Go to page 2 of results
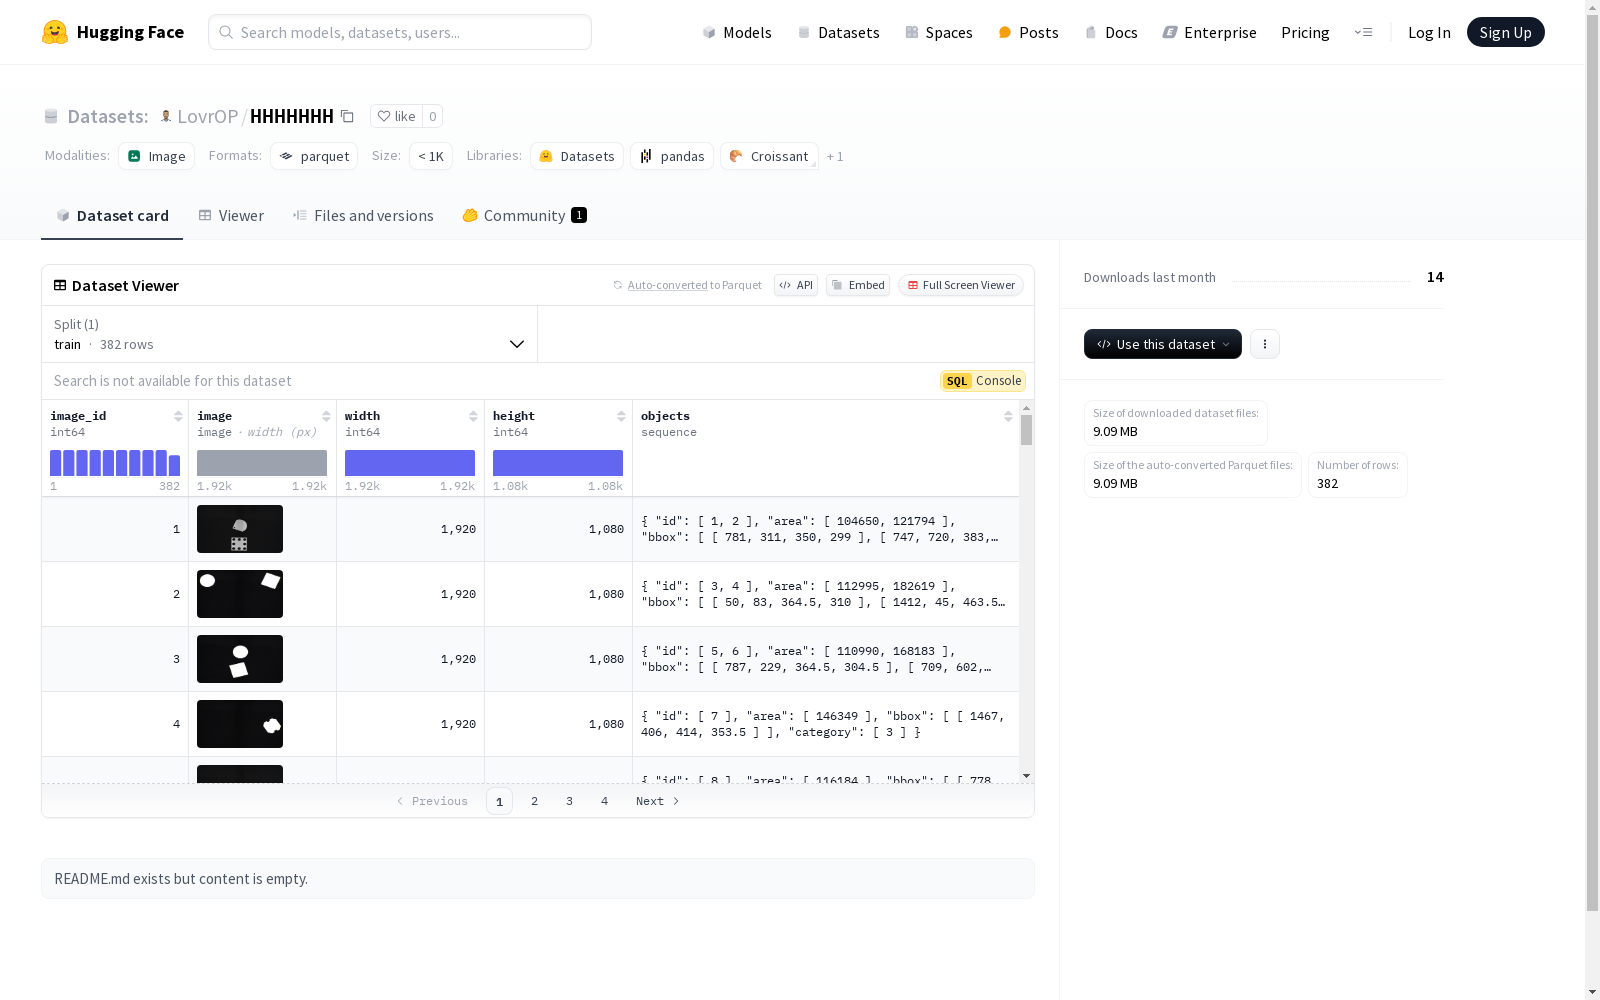1600x1000 pixels. pos(535,801)
